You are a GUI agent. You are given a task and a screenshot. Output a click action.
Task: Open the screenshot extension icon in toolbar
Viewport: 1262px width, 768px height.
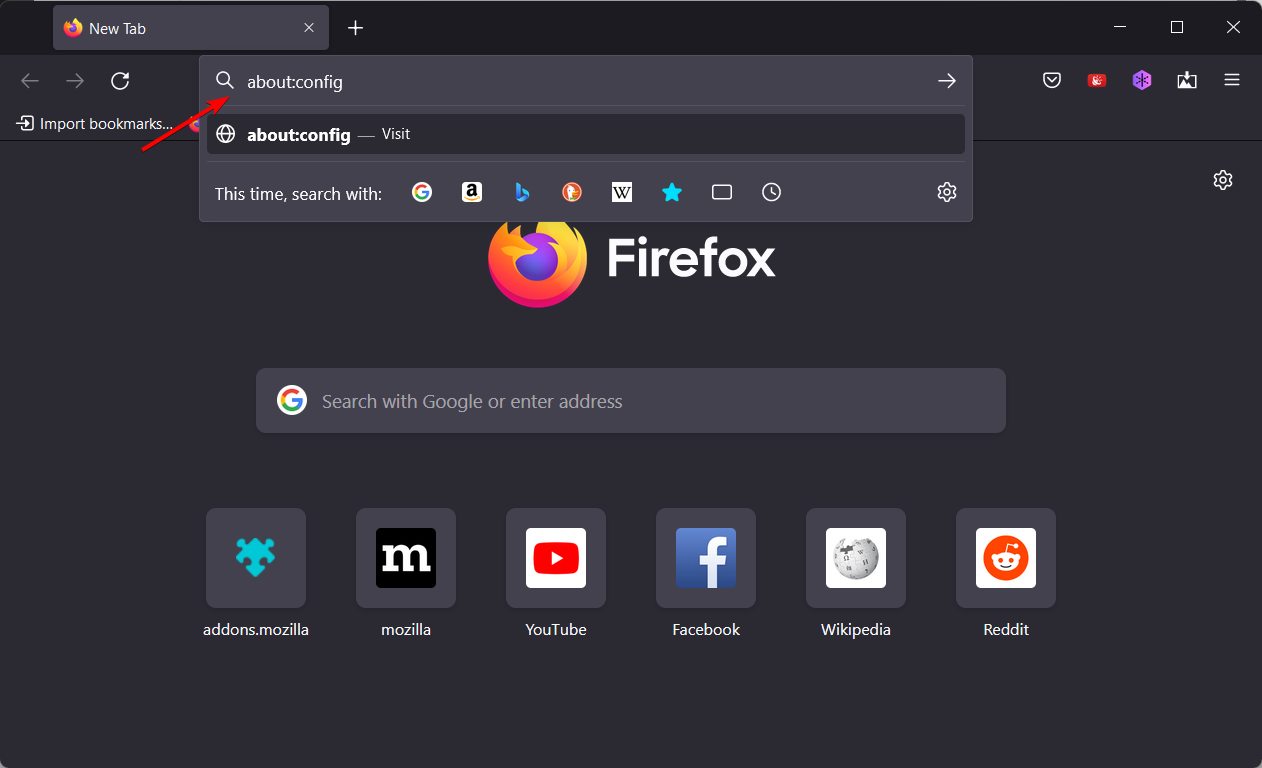pos(1187,81)
